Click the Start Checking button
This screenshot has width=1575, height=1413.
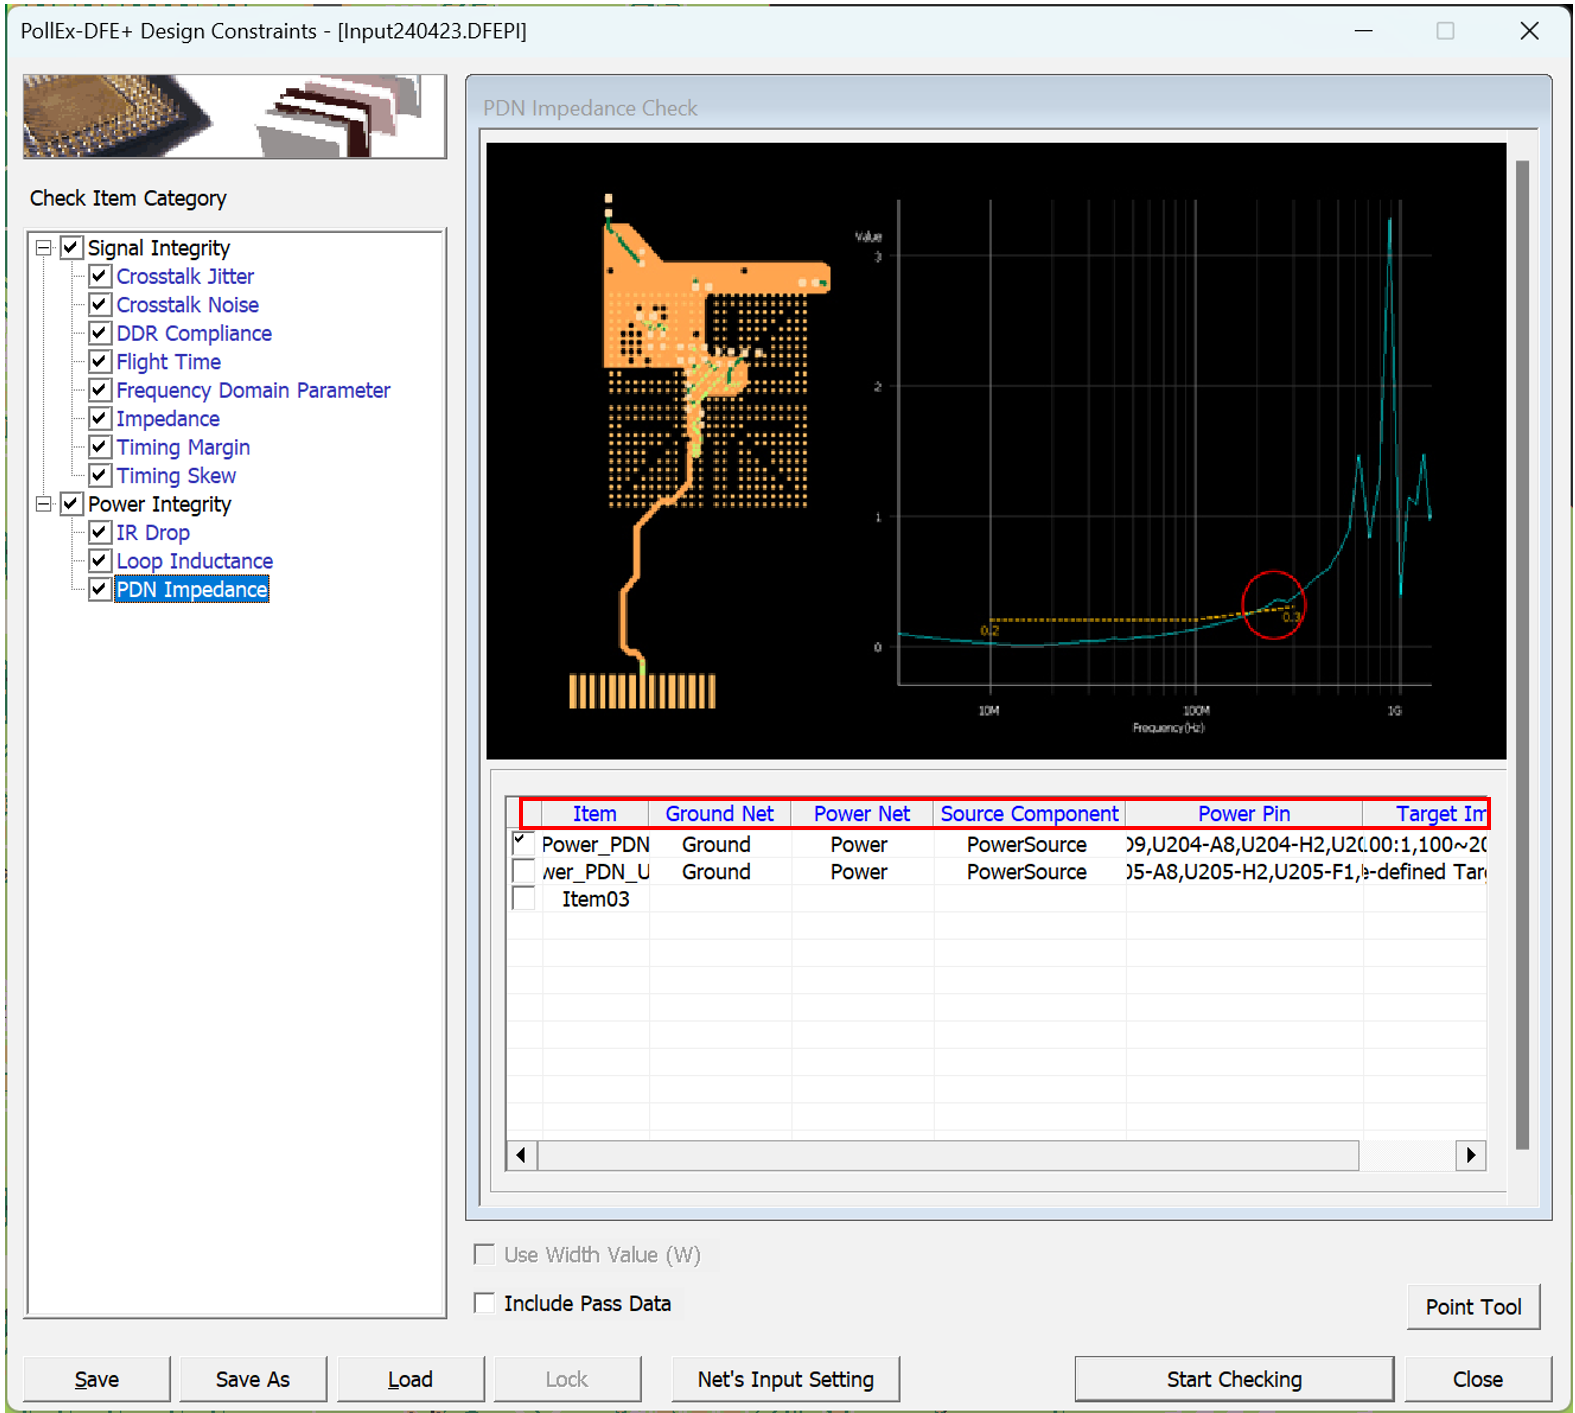[x=1233, y=1379]
